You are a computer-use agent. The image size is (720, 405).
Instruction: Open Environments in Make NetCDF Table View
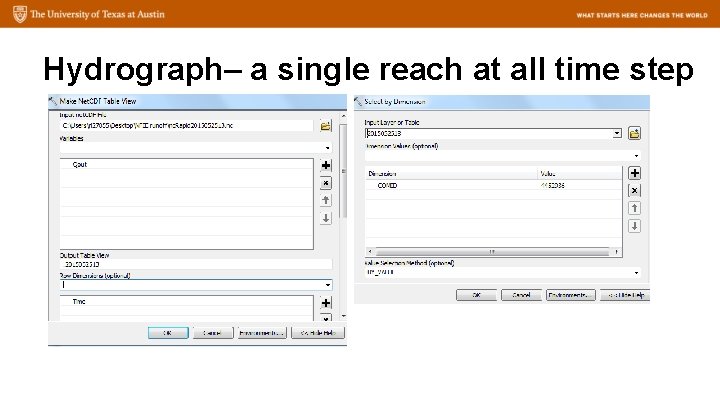point(262,333)
